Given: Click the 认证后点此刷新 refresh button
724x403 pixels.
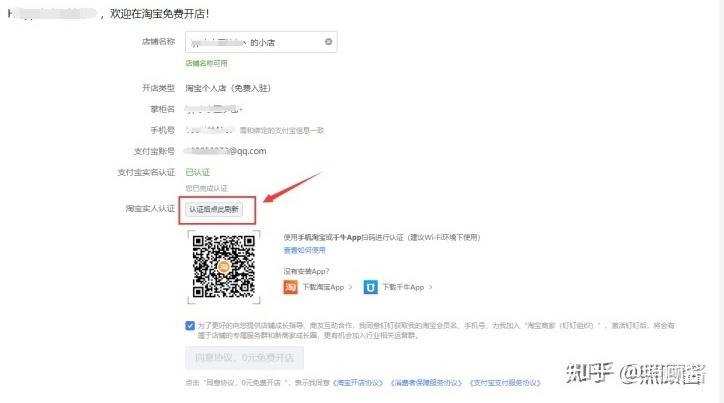Looking at the screenshot, I should click(x=214, y=210).
